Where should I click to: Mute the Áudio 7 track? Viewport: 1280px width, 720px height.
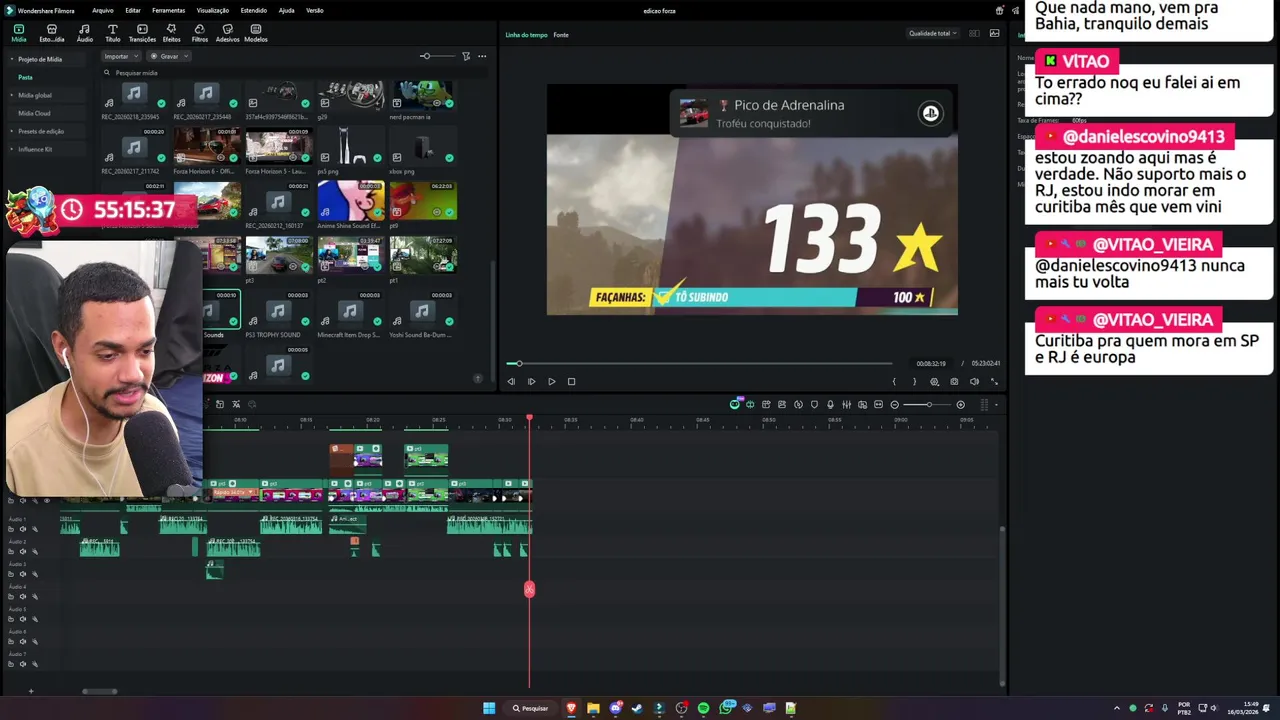coord(23,664)
